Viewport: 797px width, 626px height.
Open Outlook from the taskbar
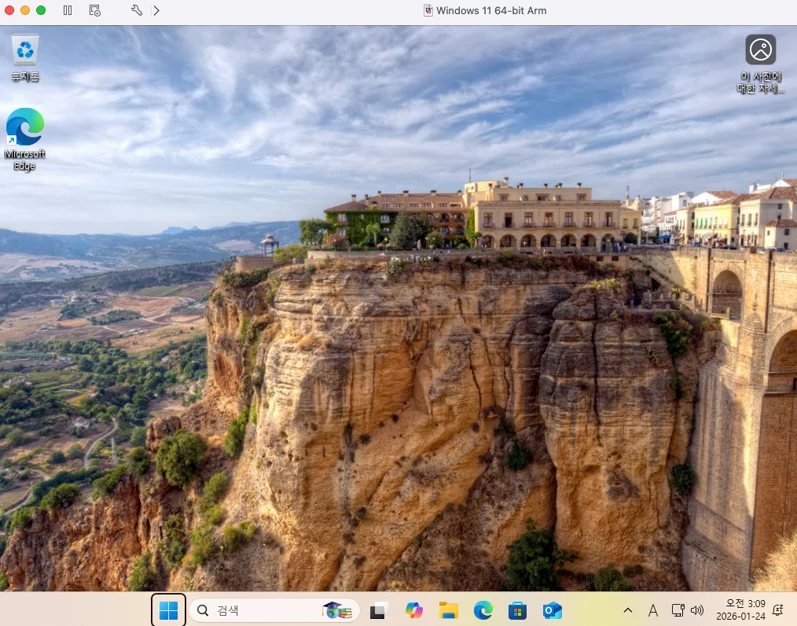(552, 610)
